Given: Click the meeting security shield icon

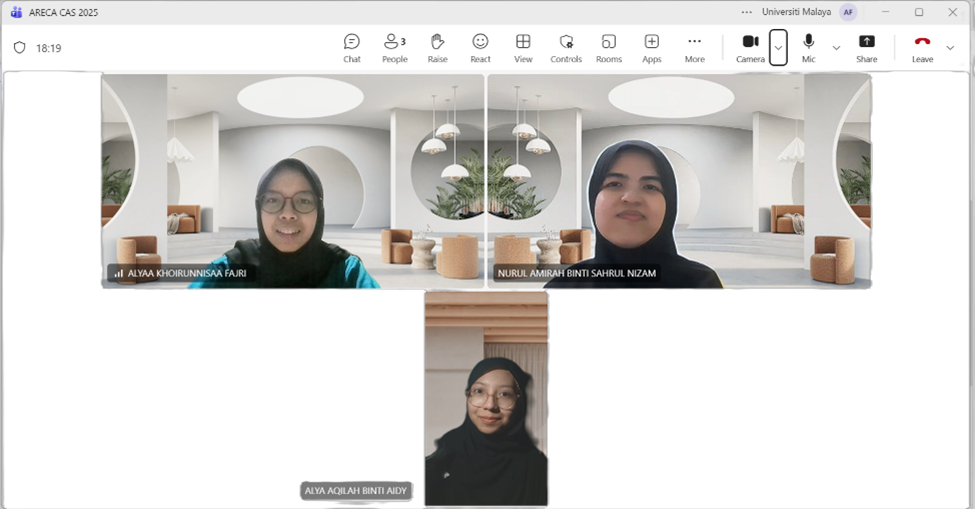Looking at the screenshot, I should click(x=20, y=48).
